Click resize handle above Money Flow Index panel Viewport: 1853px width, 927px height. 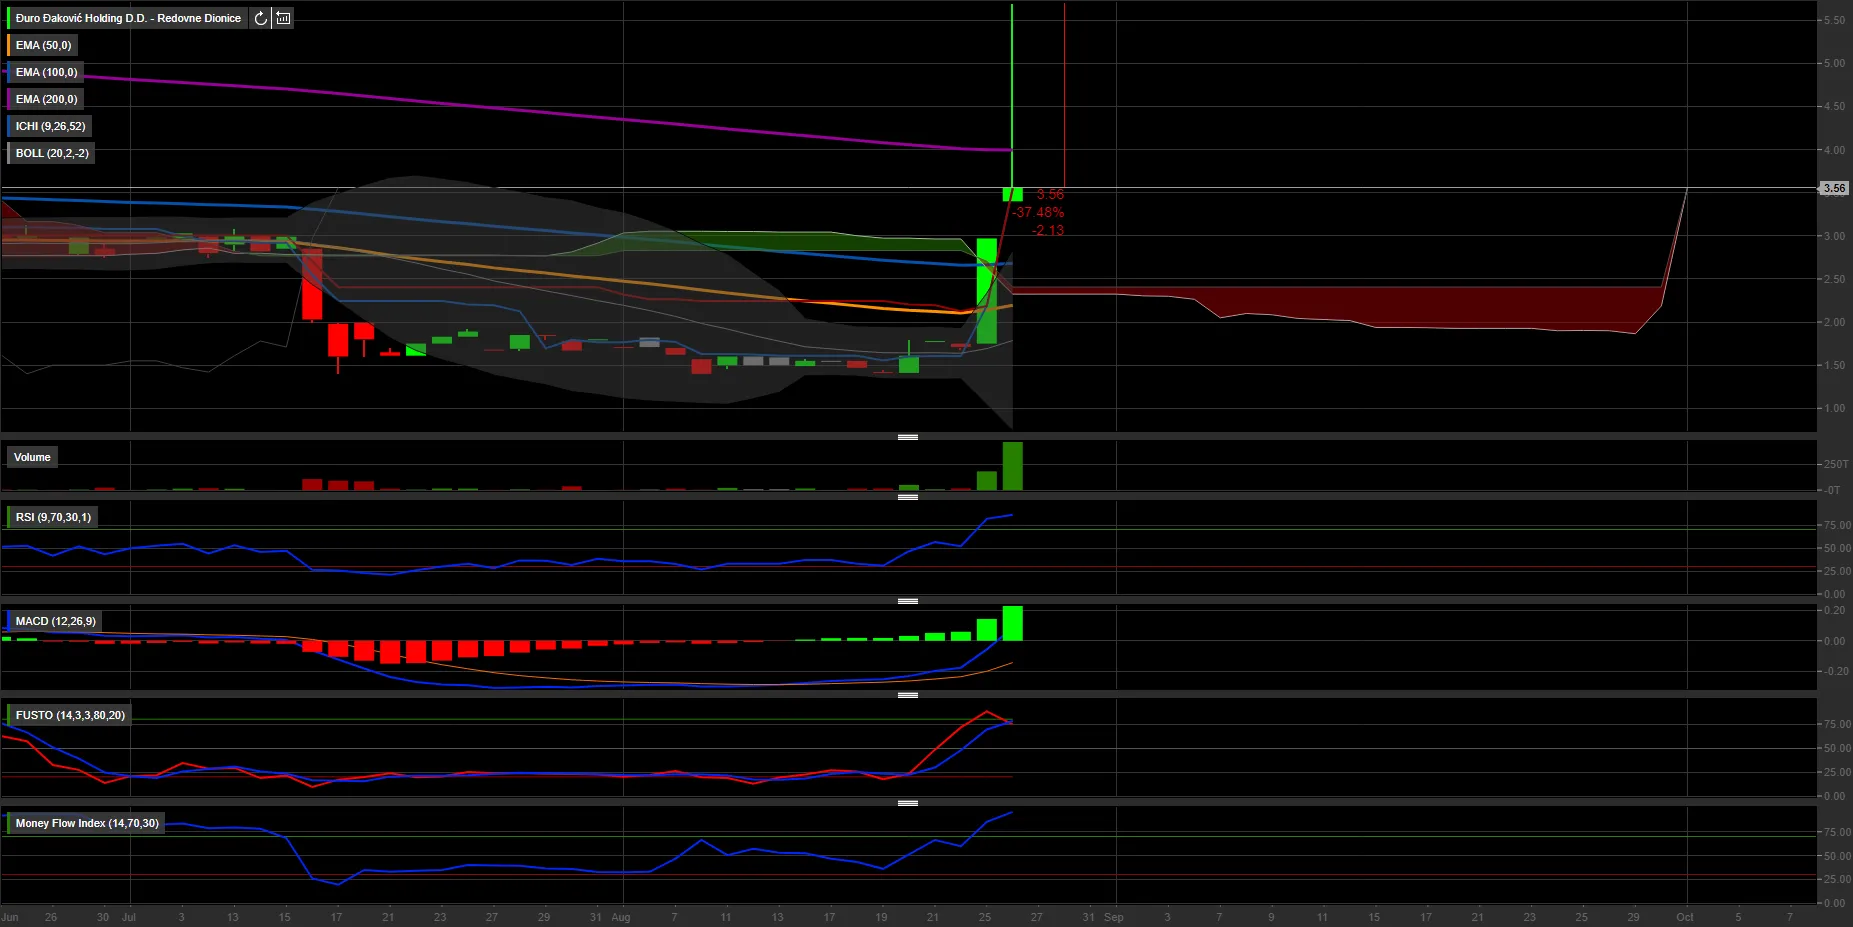908,803
